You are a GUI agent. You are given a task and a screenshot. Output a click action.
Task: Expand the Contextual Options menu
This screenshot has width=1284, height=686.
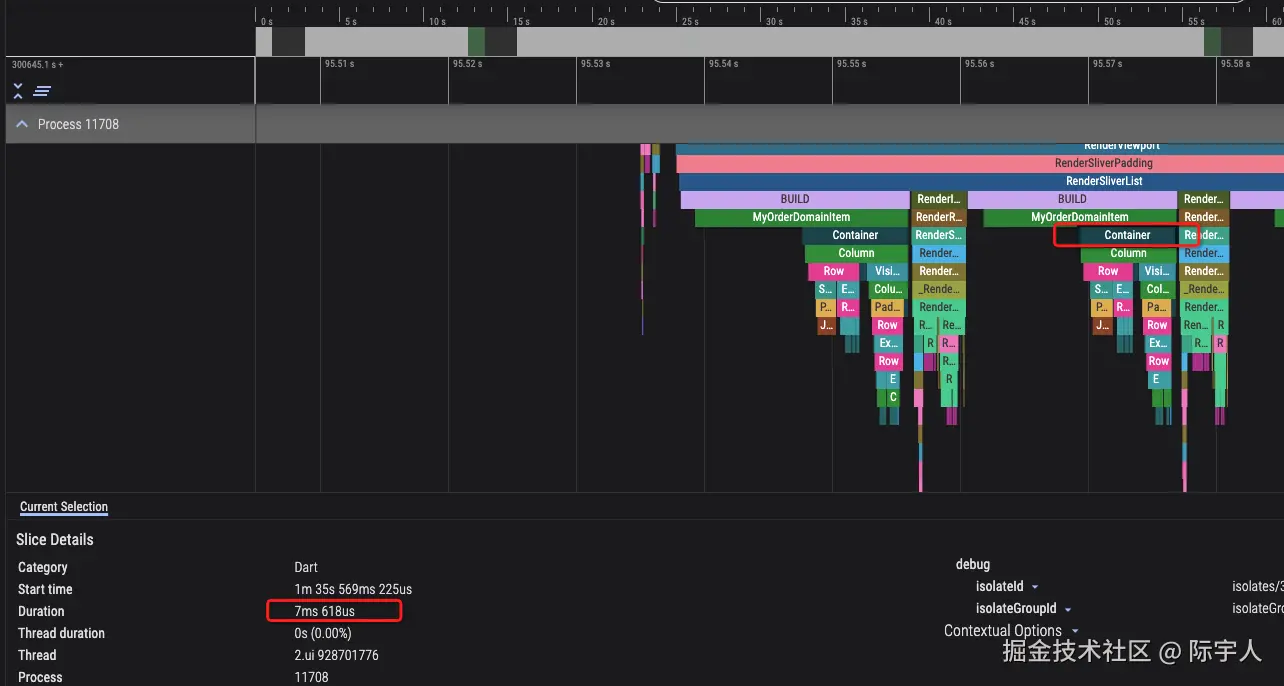1011,631
